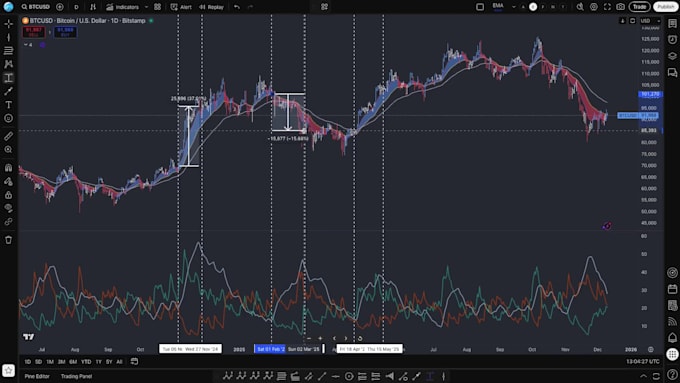Viewport: 680px width, 383px height.
Task: Open chart settings gear icon
Action: 594,7
